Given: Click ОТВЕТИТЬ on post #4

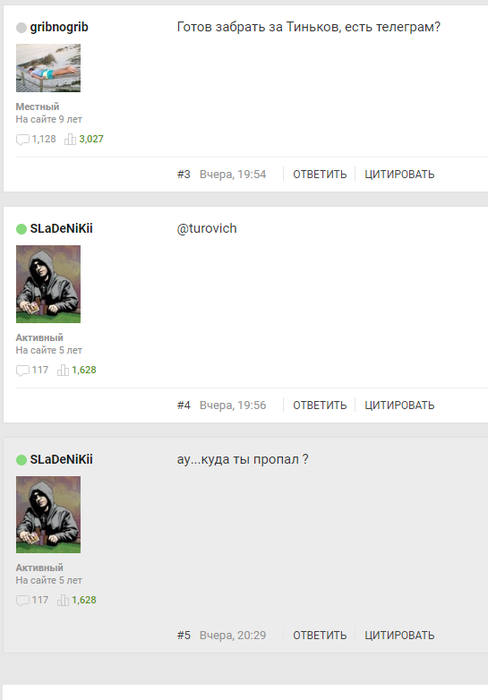Looking at the screenshot, I should click(x=320, y=405).
